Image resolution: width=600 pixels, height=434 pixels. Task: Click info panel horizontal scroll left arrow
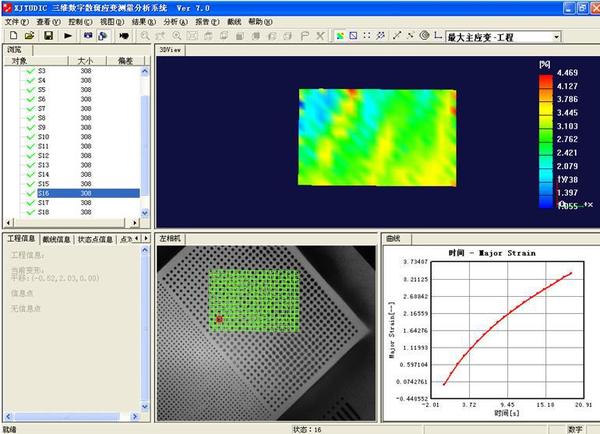click(x=8, y=416)
